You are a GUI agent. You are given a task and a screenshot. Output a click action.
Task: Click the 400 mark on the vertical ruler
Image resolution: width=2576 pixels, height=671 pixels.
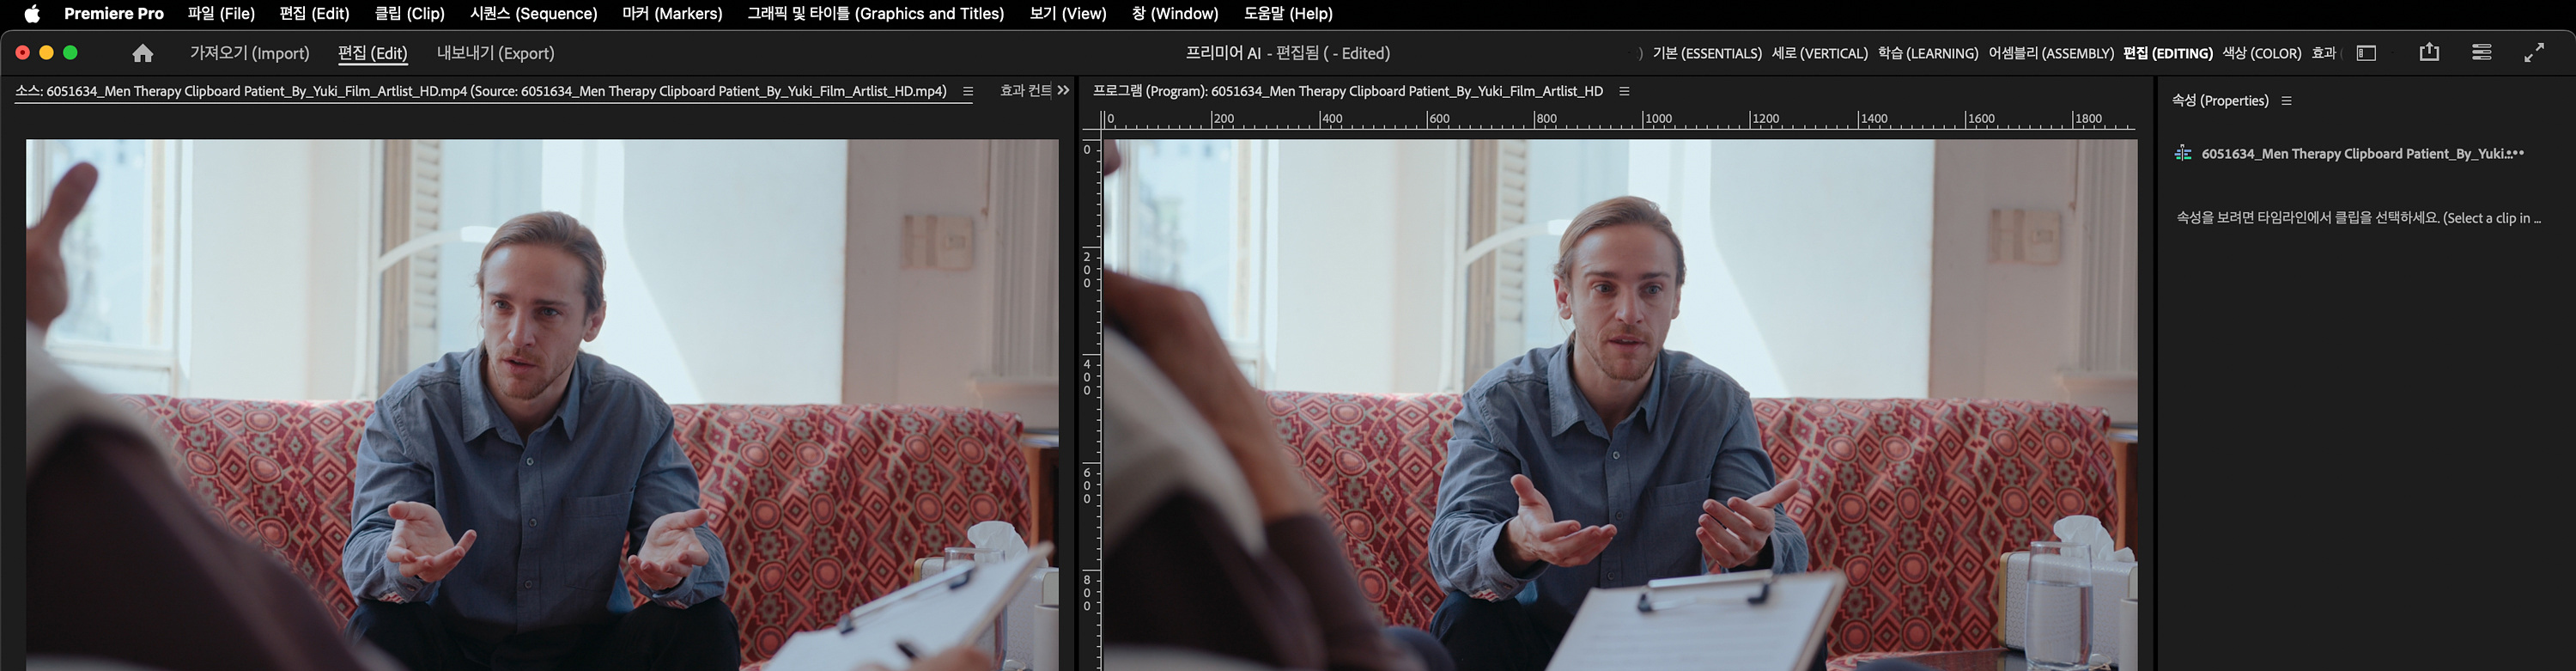(1087, 377)
